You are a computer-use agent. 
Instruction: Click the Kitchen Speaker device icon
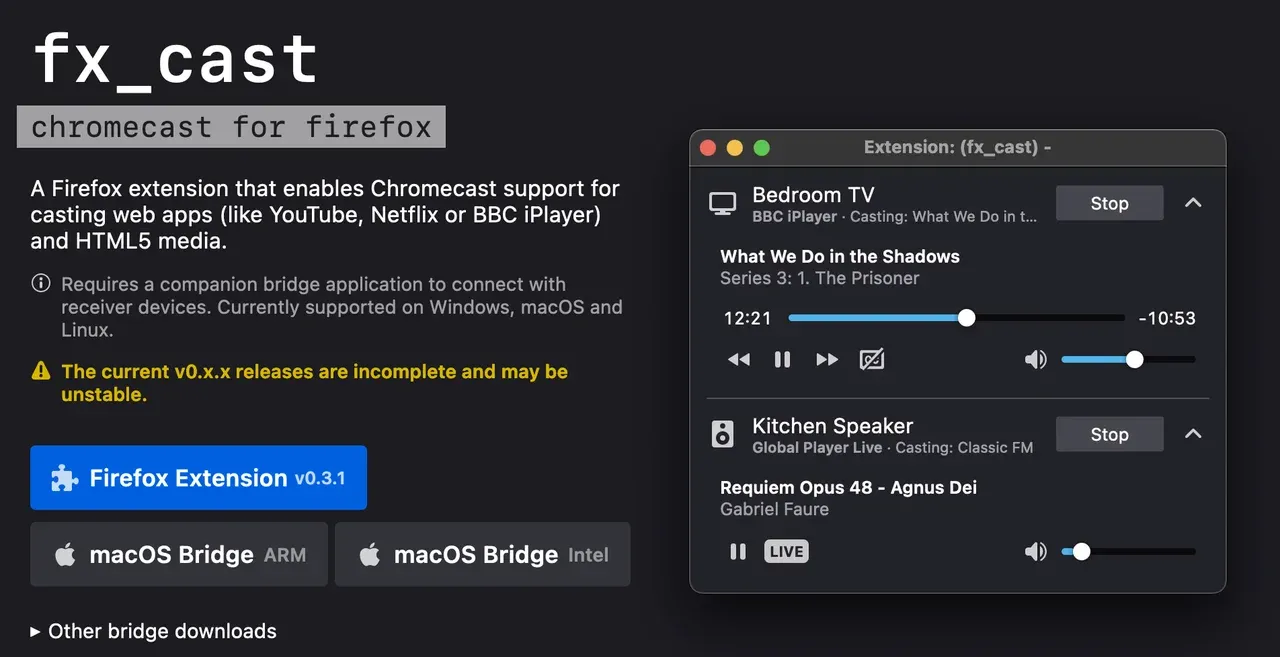point(722,434)
